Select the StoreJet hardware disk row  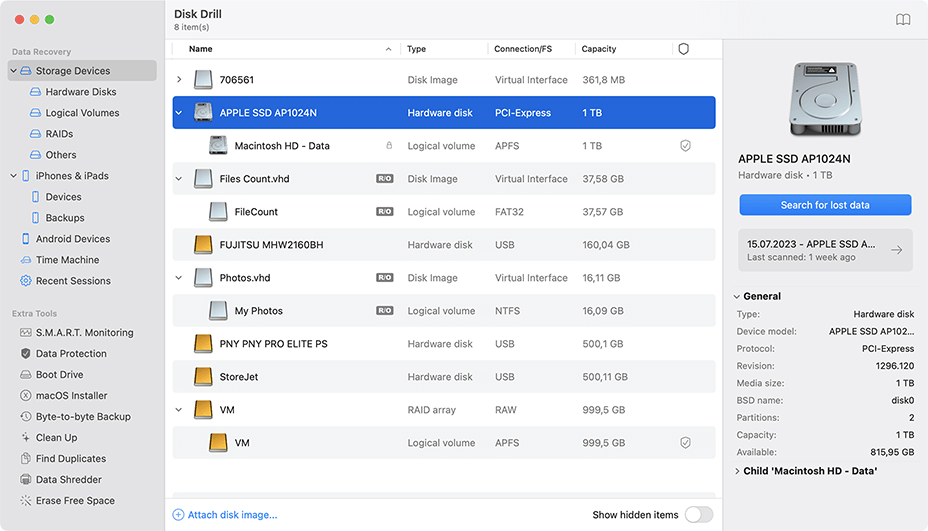click(444, 376)
